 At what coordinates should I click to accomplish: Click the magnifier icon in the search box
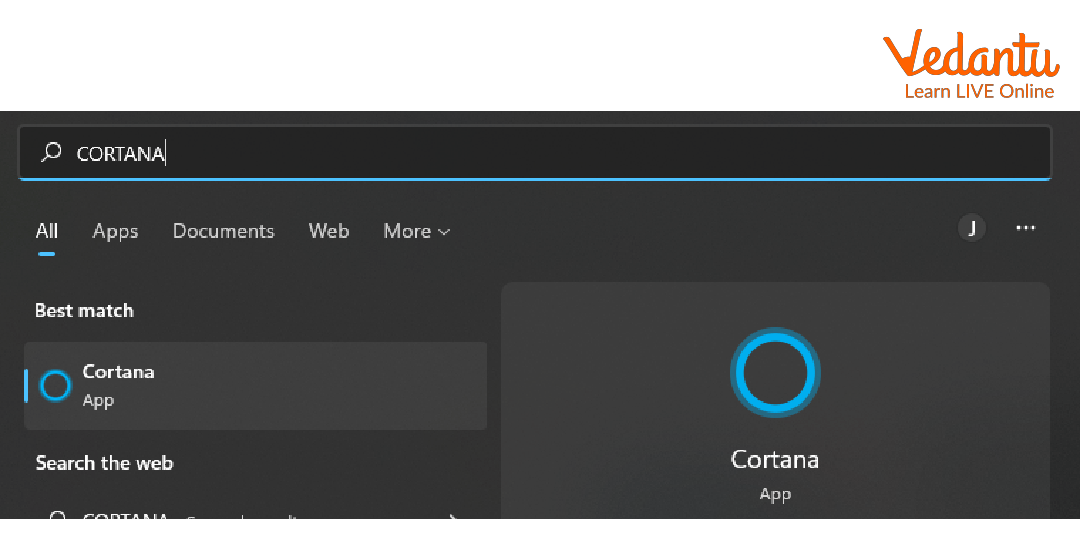(51, 152)
